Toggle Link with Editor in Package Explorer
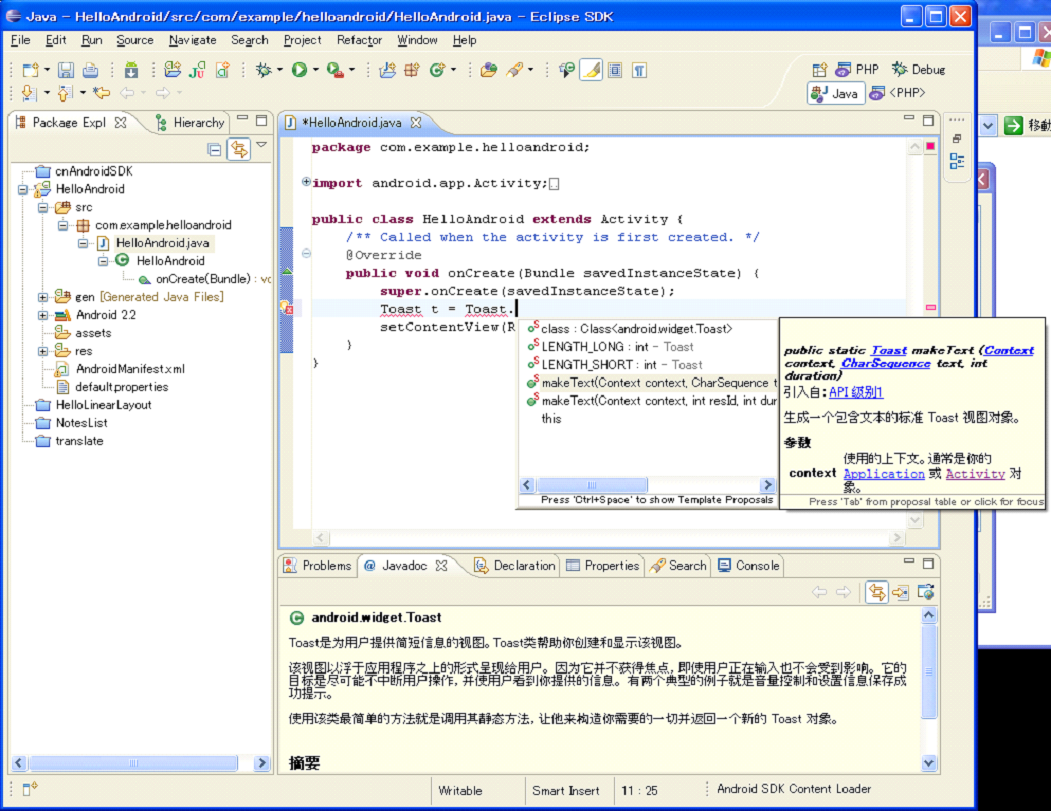 [x=238, y=150]
